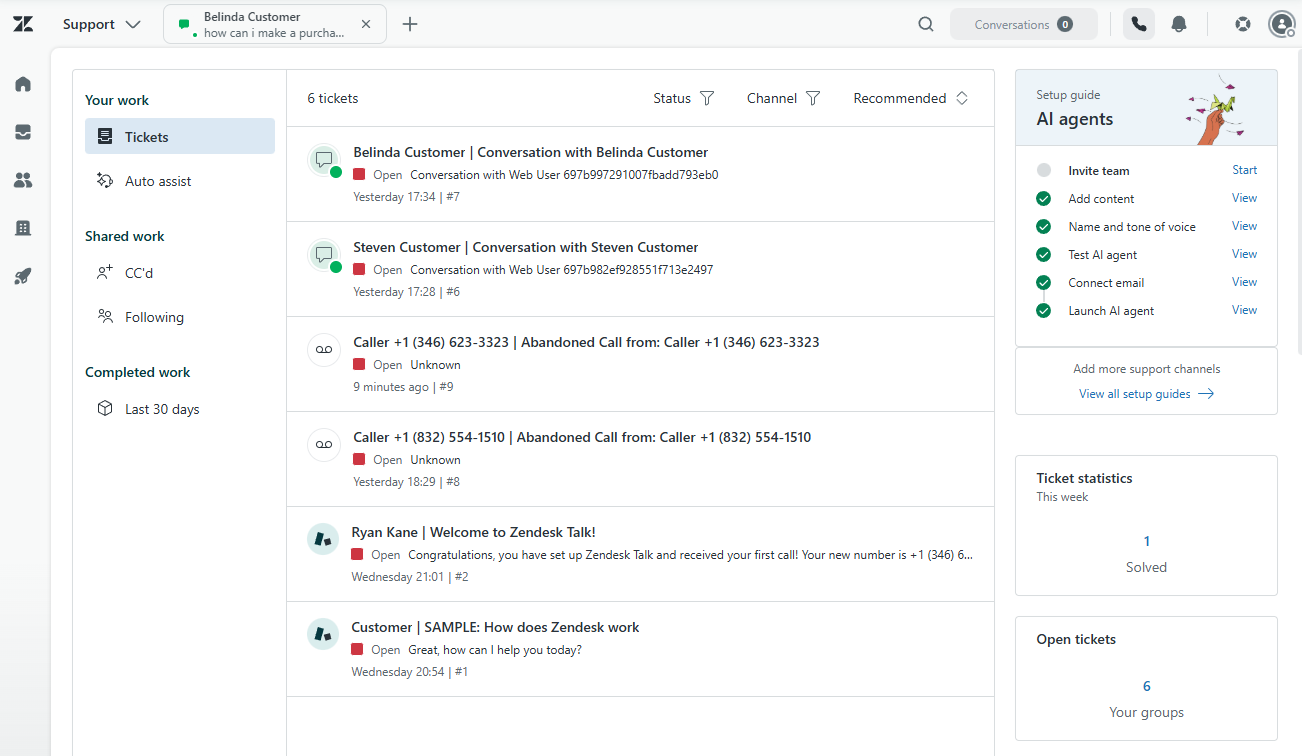The width and height of the screenshot is (1302, 756).
Task: Click the checkmark beside Launch AI agent
Action: pyautogui.click(x=1043, y=310)
